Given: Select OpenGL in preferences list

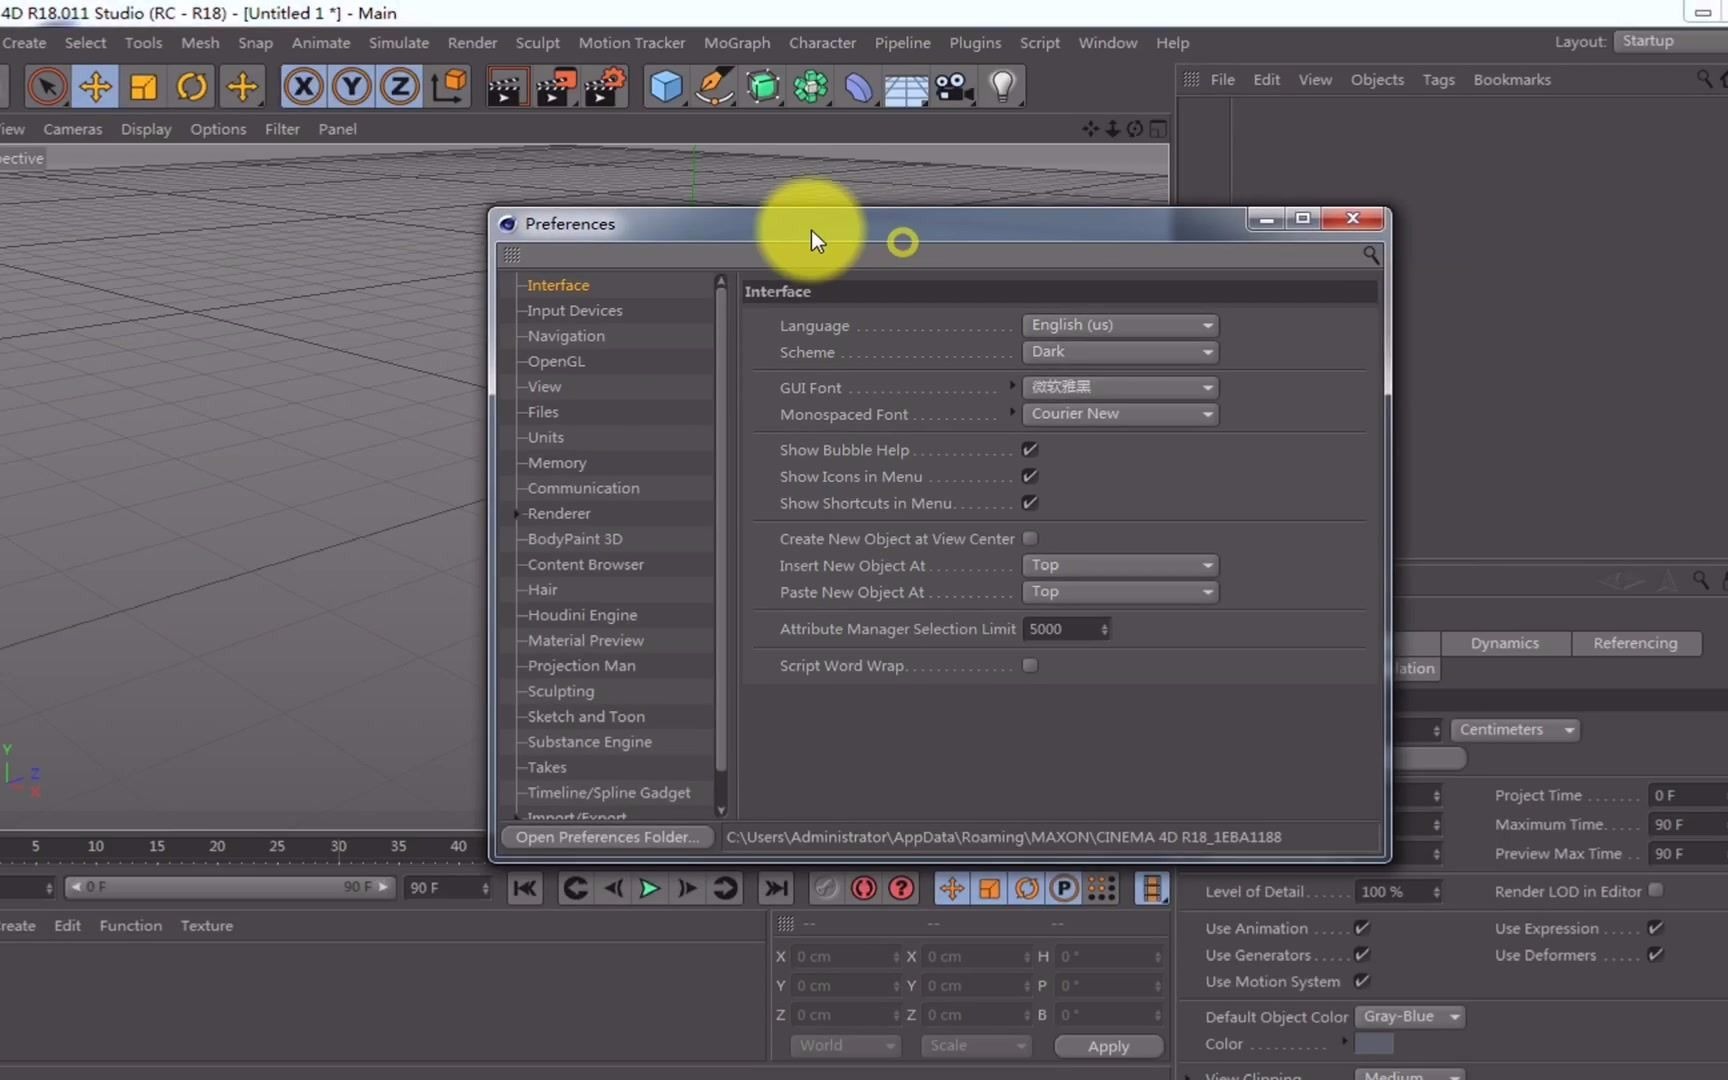Looking at the screenshot, I should 556,361.
